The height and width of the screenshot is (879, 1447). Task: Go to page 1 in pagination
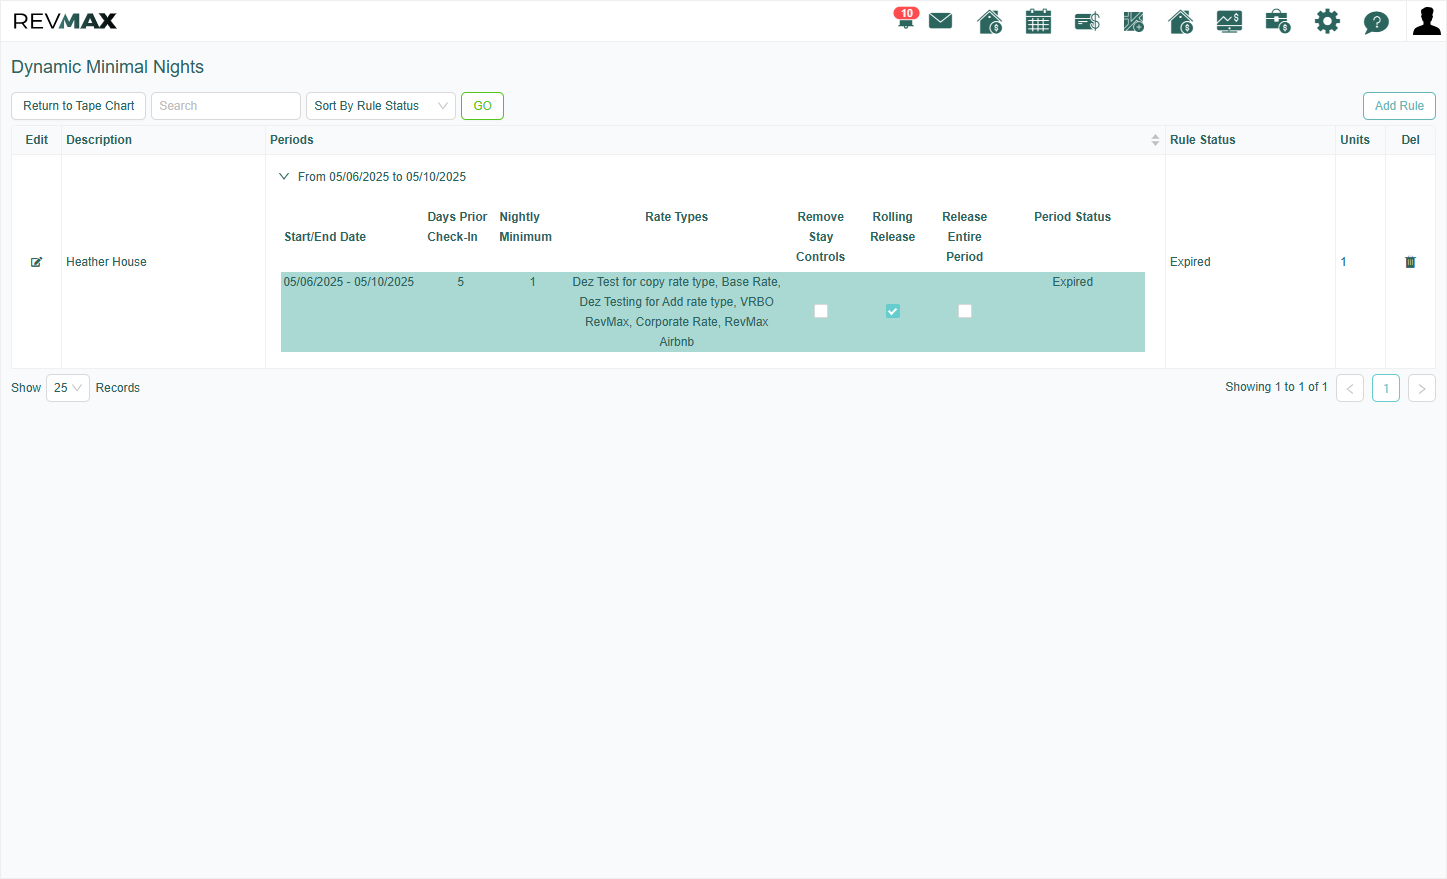click(1386, 388)
